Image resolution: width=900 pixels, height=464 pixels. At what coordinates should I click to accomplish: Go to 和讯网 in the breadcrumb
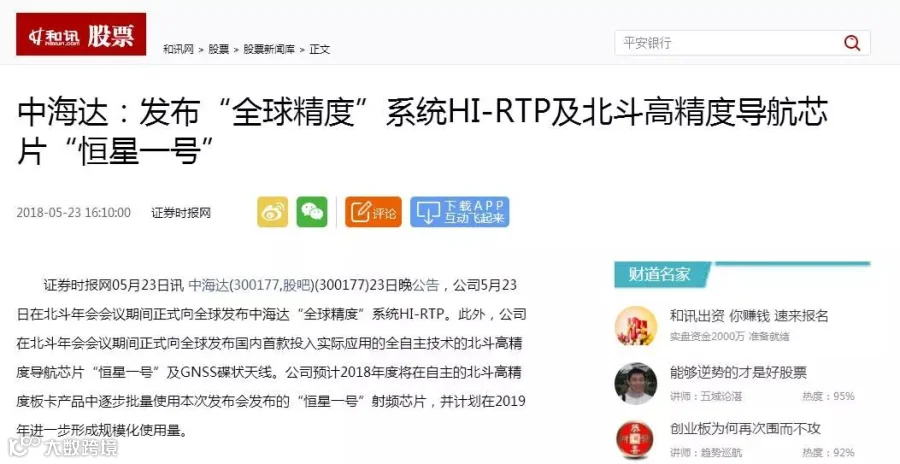(178, 49)
